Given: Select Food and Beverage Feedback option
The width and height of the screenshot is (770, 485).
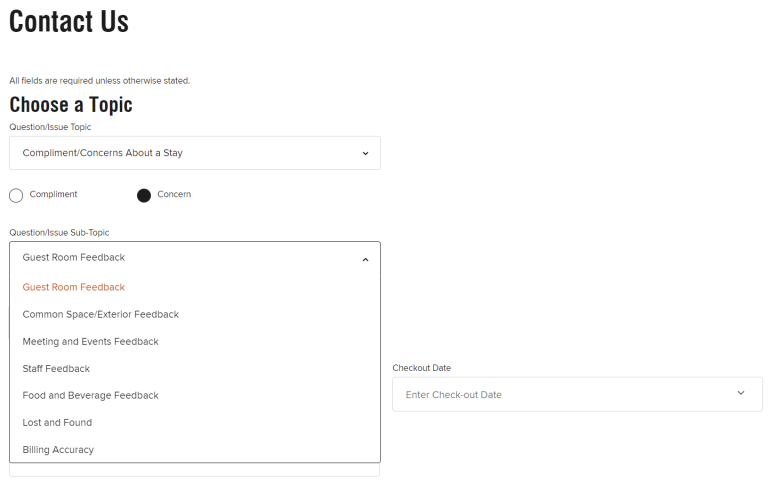Looking at the screenshot, I should pyautogui.click(x=91, y=395).
